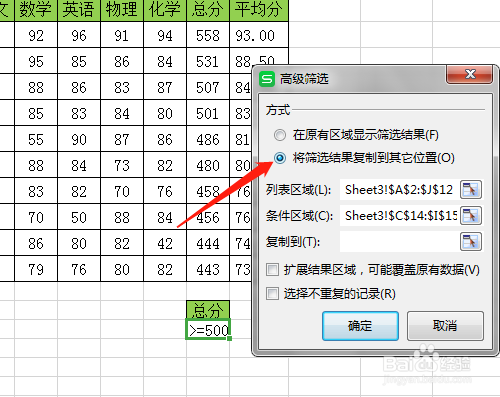Select 在原有区域显示筛选结果 radio option
The height and width of the screenshot is (397, 500).
click(x=280, y=135)
